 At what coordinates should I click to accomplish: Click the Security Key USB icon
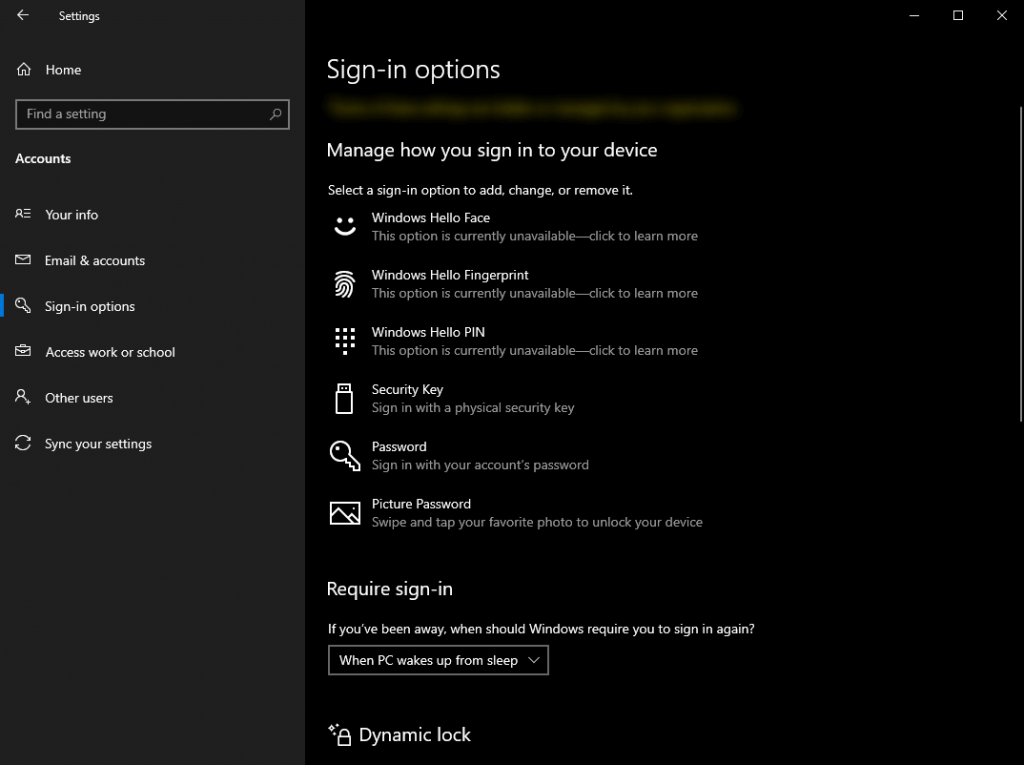tap(344, 399)
